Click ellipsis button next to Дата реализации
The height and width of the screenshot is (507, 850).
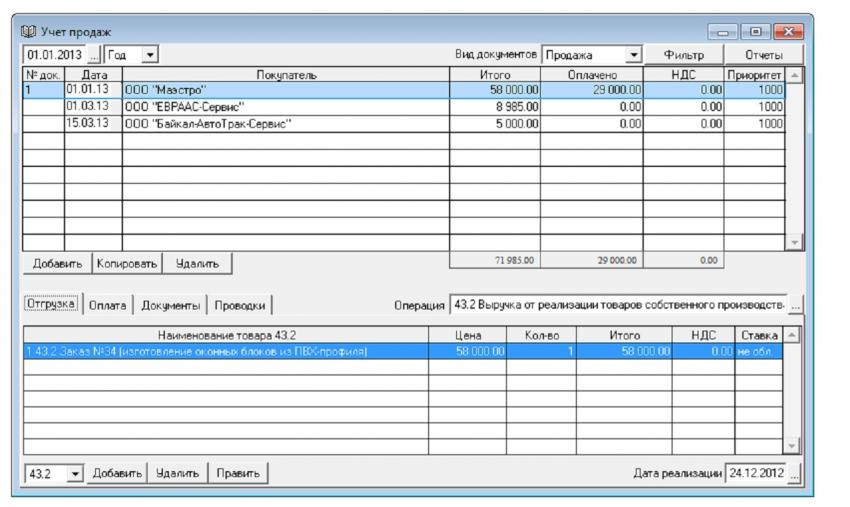[x=796, y=472]
